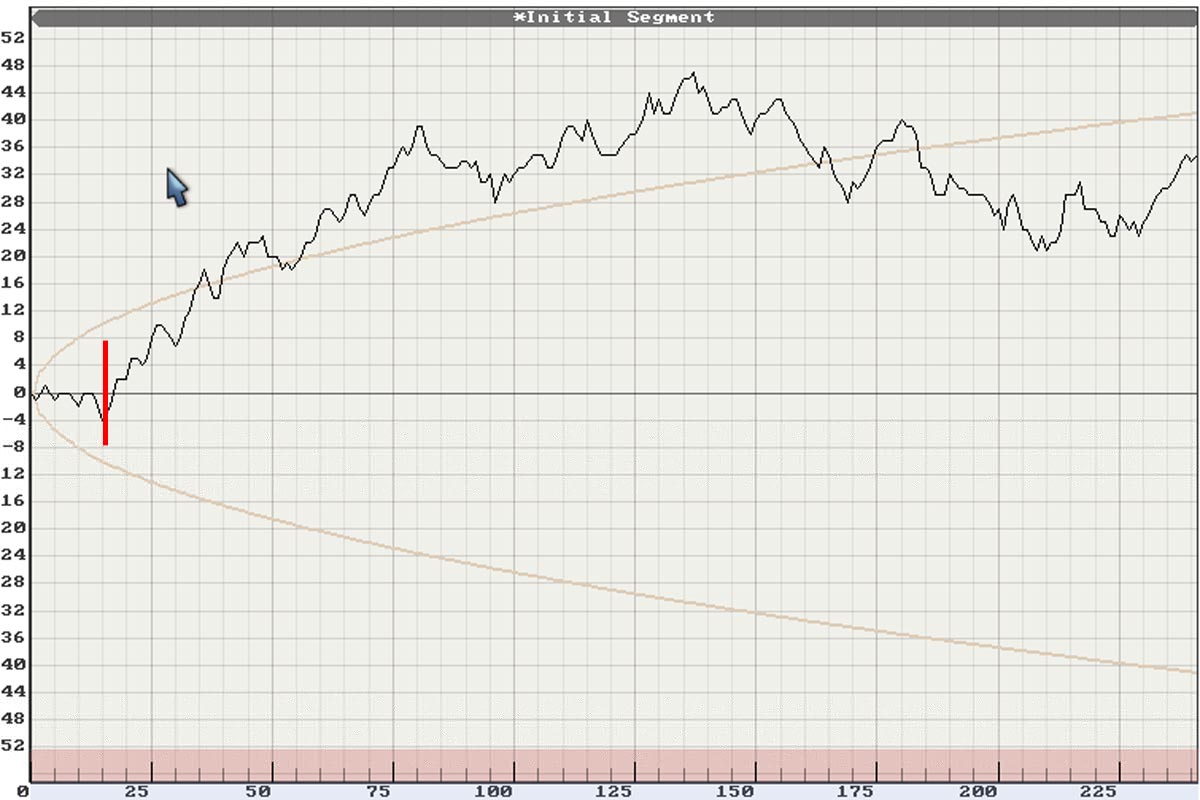1200x800 pixels.
Task: Click the left arrow tip of title bar
Action: (36, 17)
